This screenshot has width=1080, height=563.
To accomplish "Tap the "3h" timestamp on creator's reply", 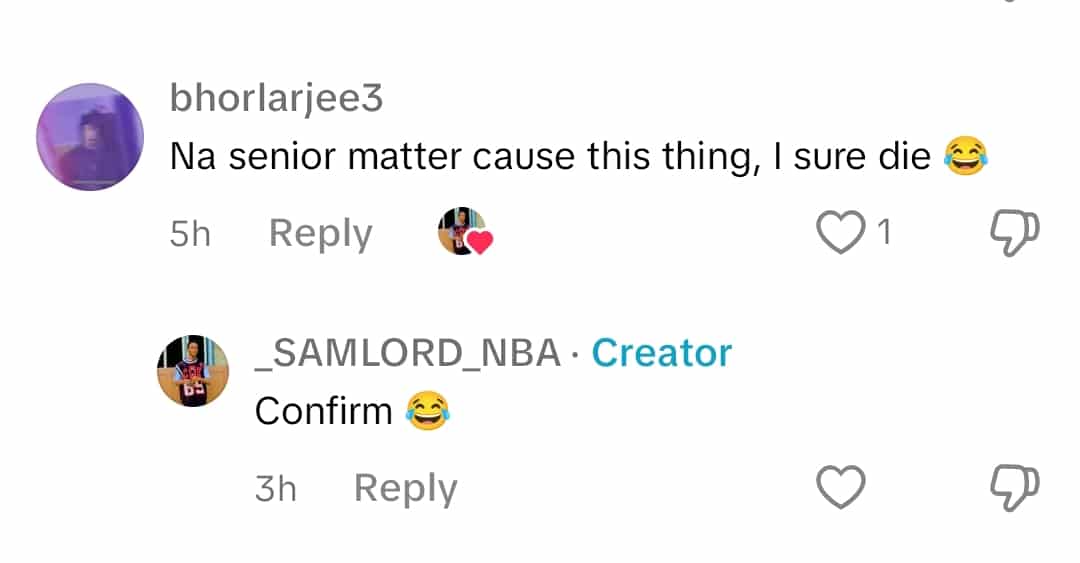I will [275, 489].
